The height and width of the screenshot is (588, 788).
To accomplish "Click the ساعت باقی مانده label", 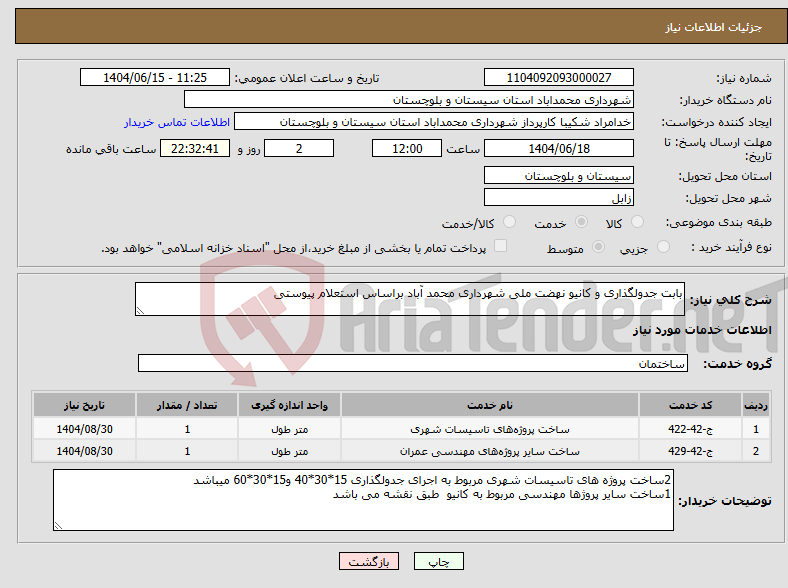I will pos(111,149).
